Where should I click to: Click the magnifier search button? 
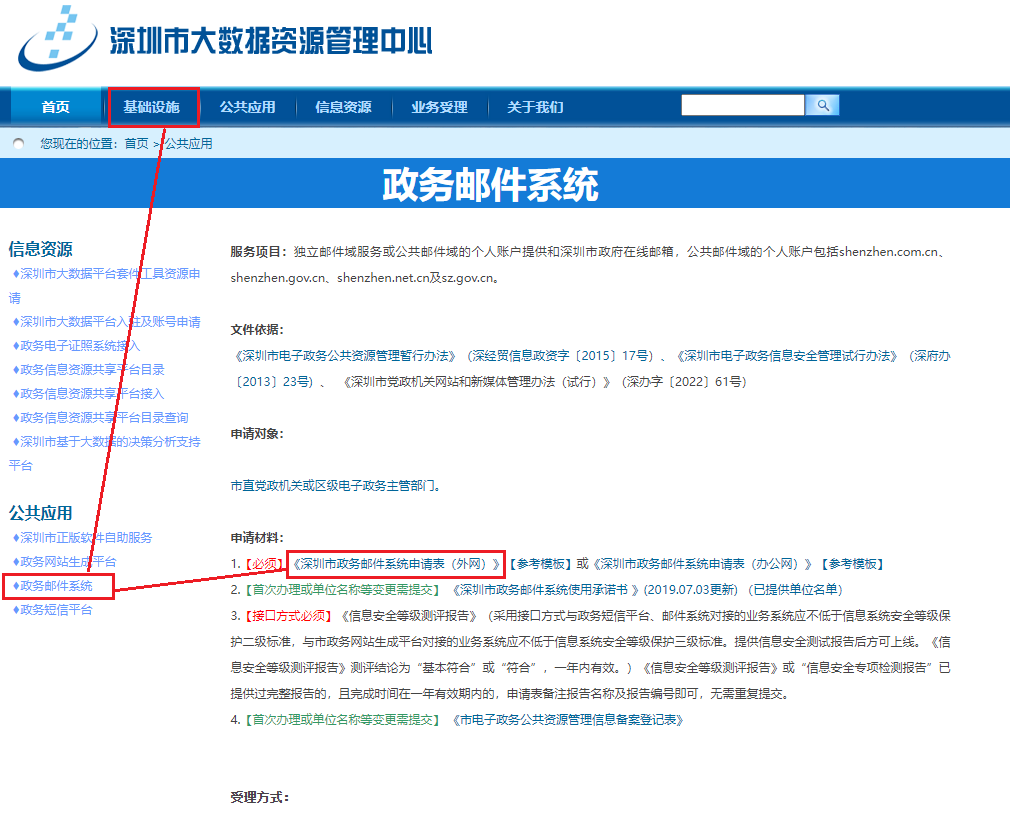tap(822, 105)
